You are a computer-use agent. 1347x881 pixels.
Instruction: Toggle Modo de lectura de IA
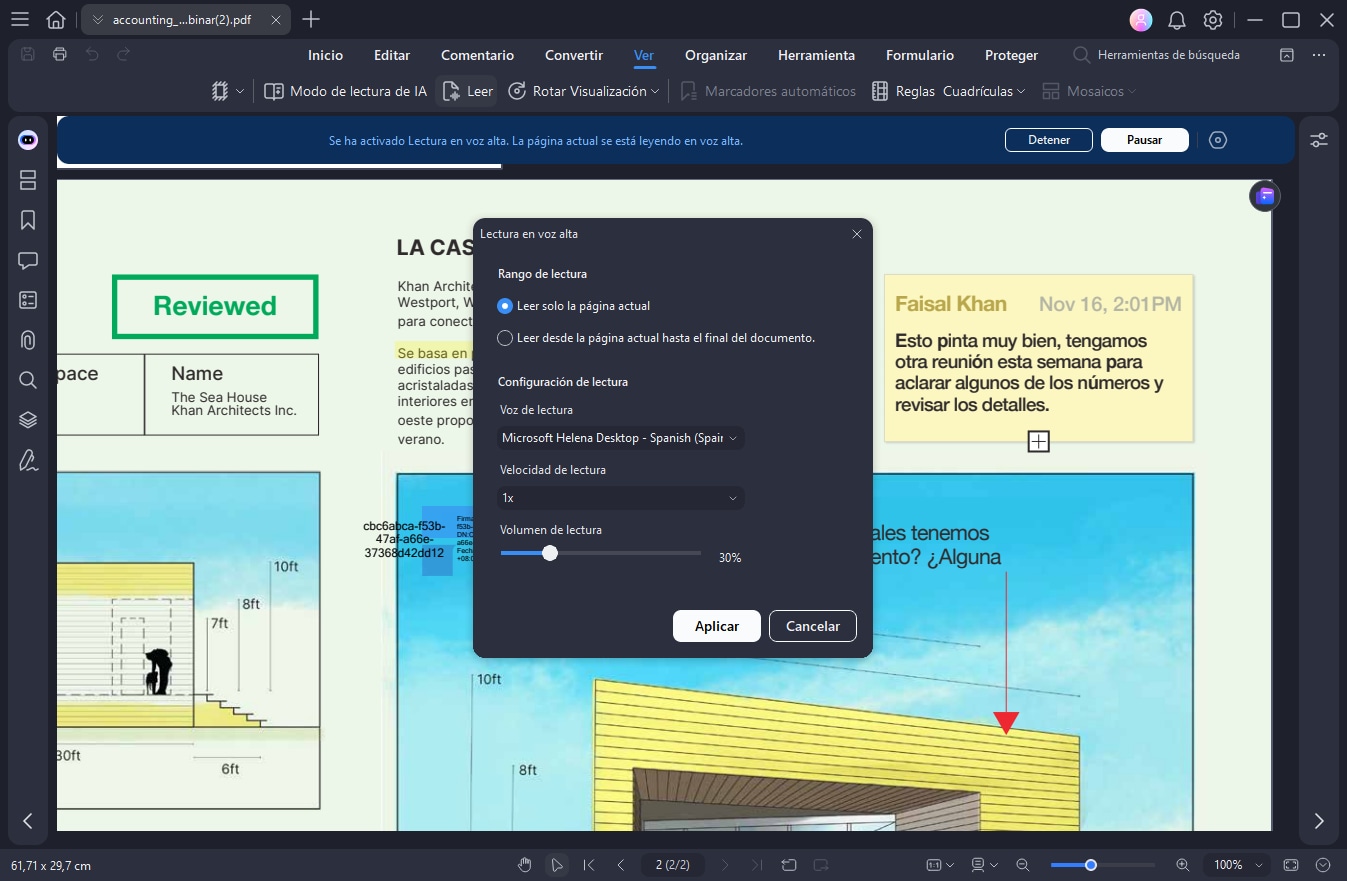345,91
